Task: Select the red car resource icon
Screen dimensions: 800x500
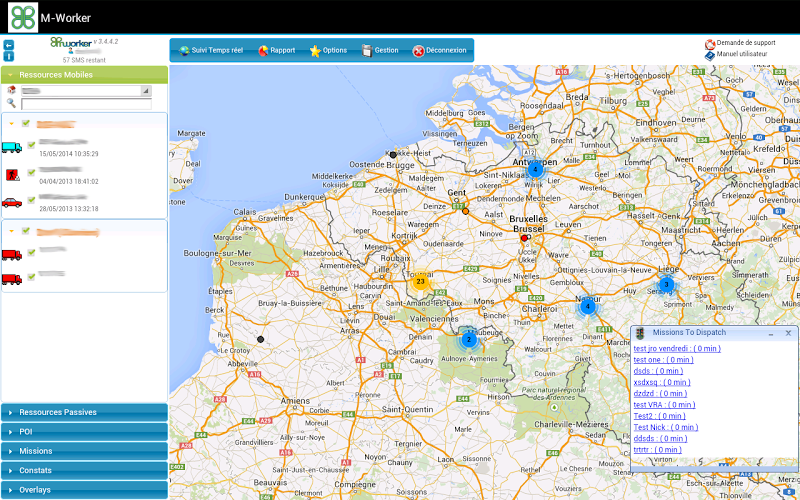Action: (x=12, y=203)
